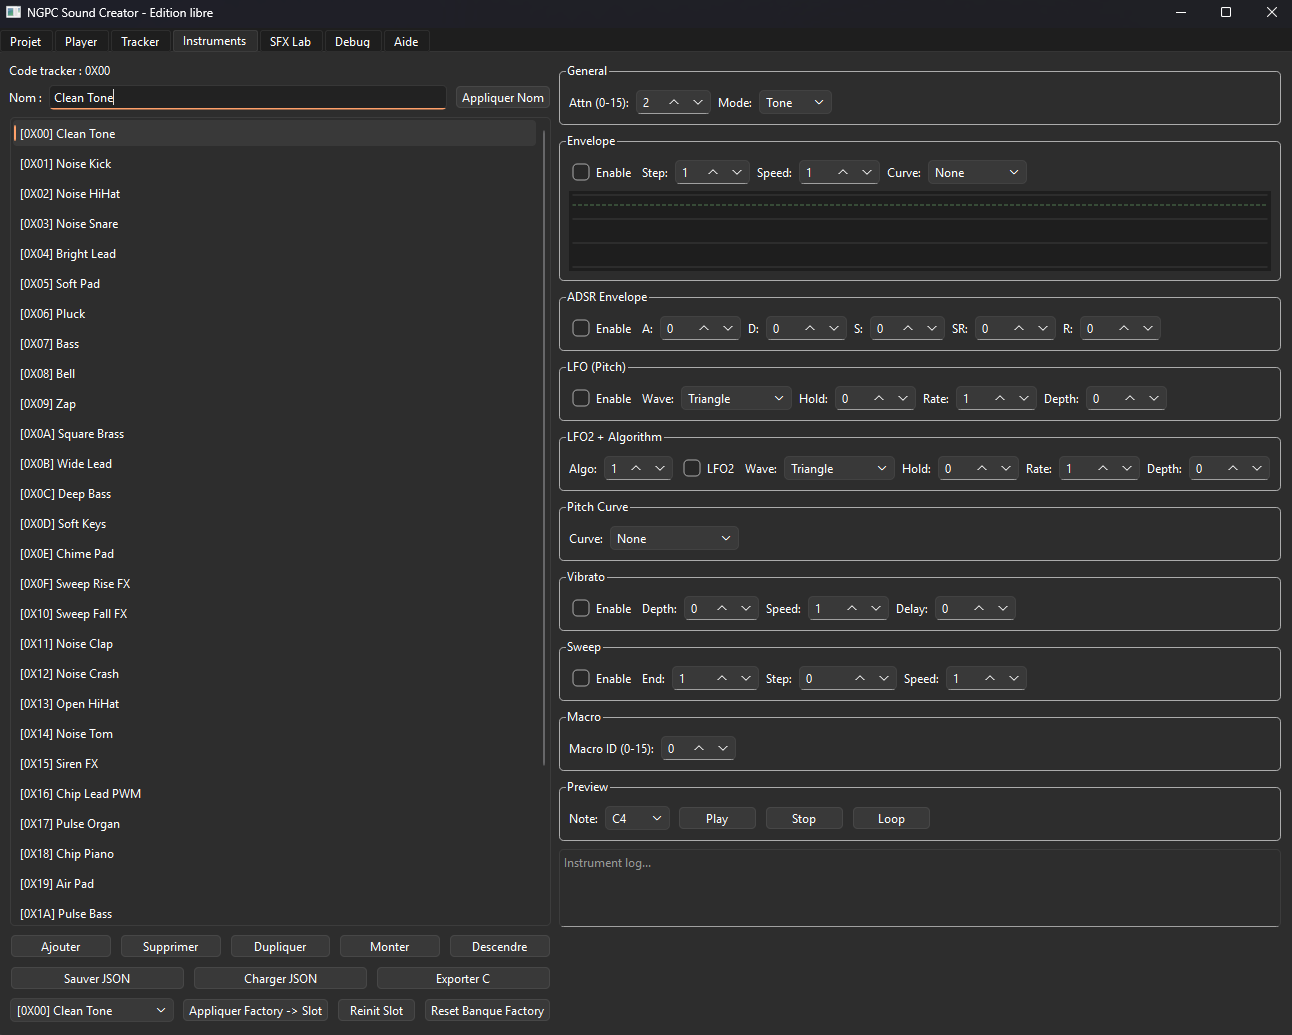The width and height of the screenshot is (1292, 1035).
Task: Click Sauver JSON button
Action: 97,979
